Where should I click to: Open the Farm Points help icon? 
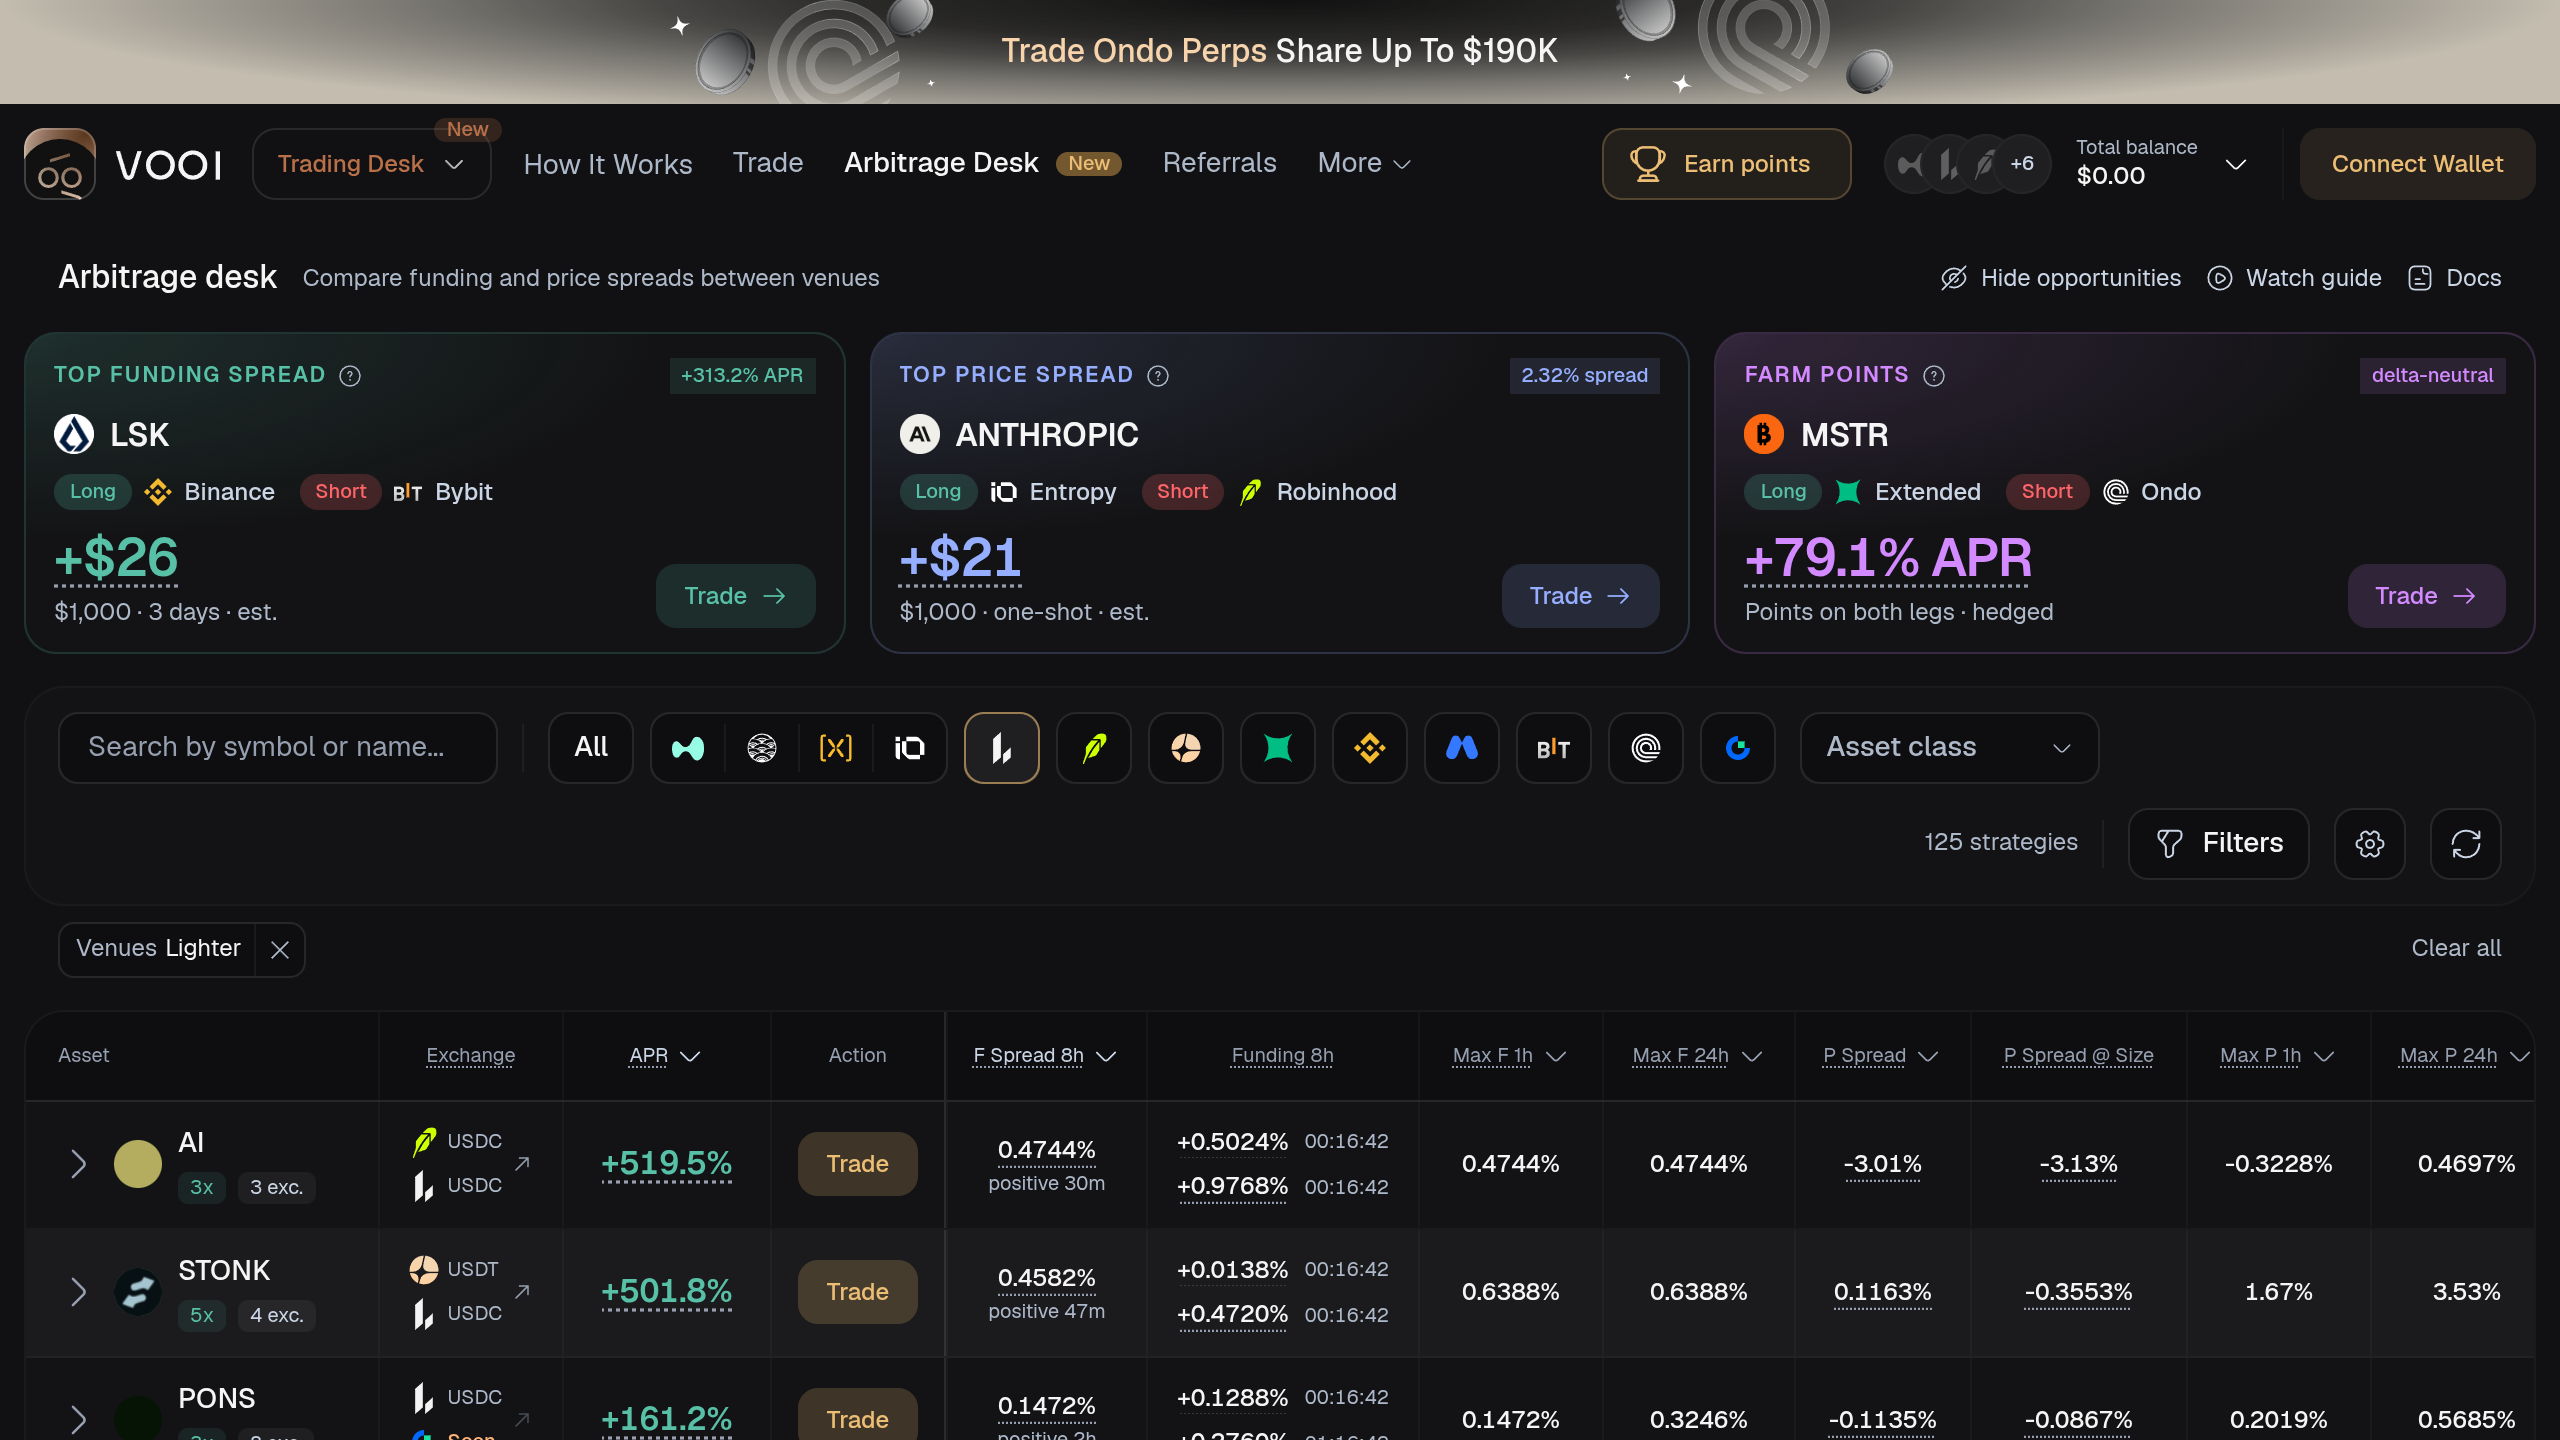1934,376
